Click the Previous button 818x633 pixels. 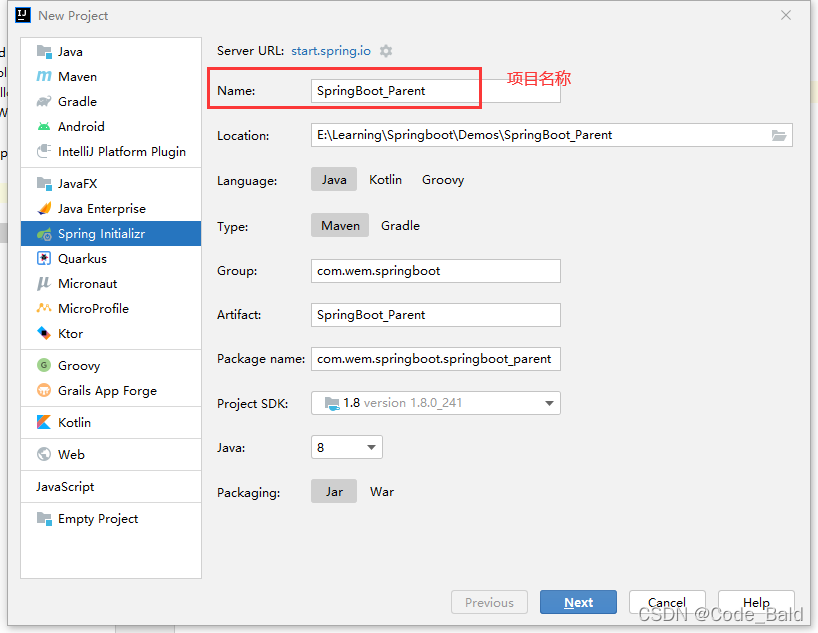click(489, 602)
